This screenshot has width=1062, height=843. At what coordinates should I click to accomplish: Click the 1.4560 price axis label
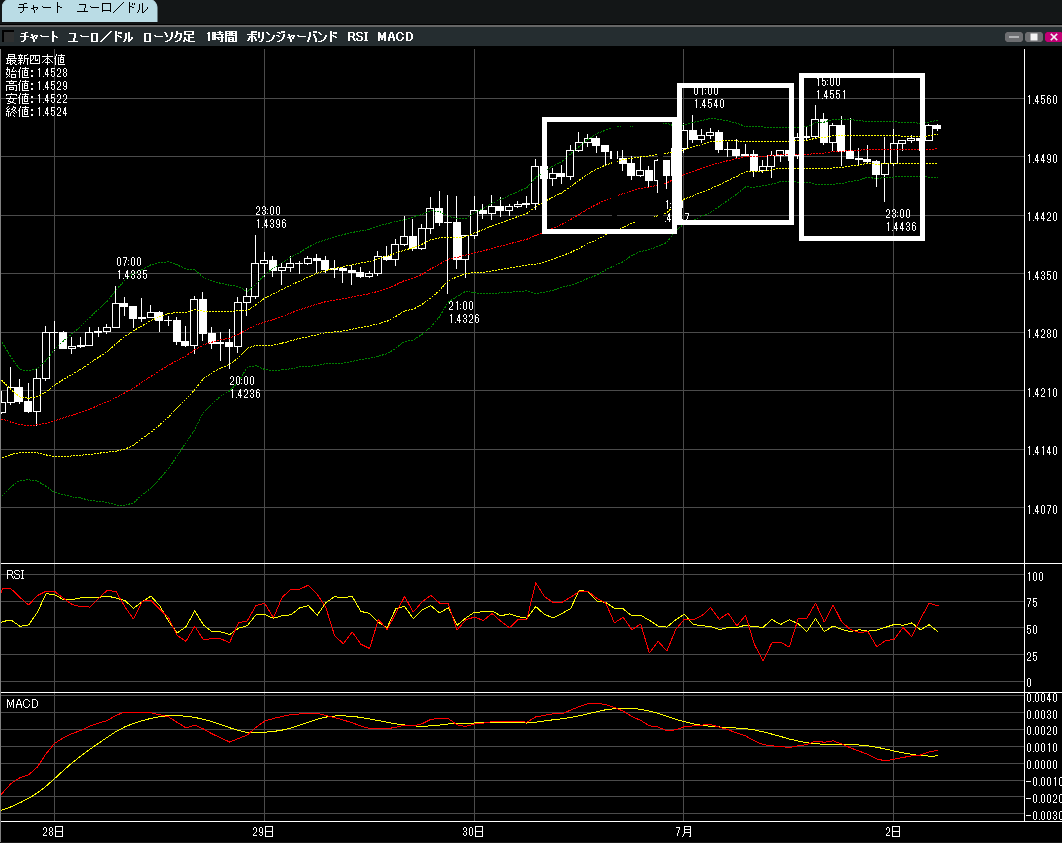coord(1043,100)
